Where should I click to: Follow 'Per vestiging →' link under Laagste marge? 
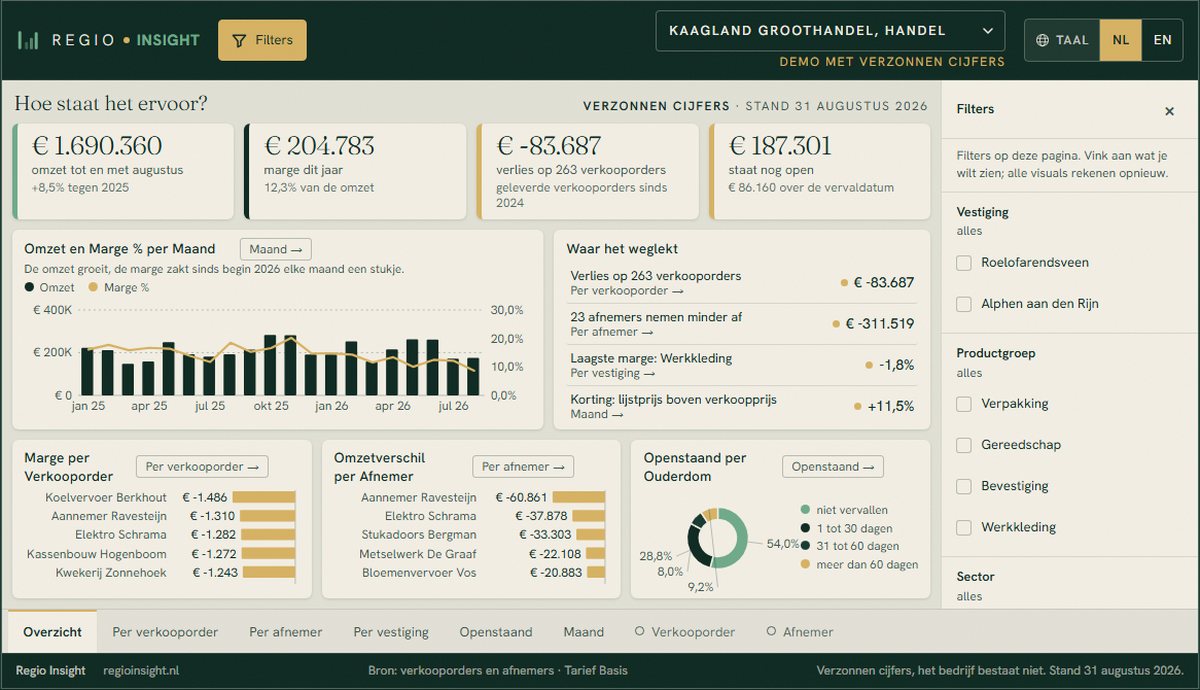pos(613,373)
